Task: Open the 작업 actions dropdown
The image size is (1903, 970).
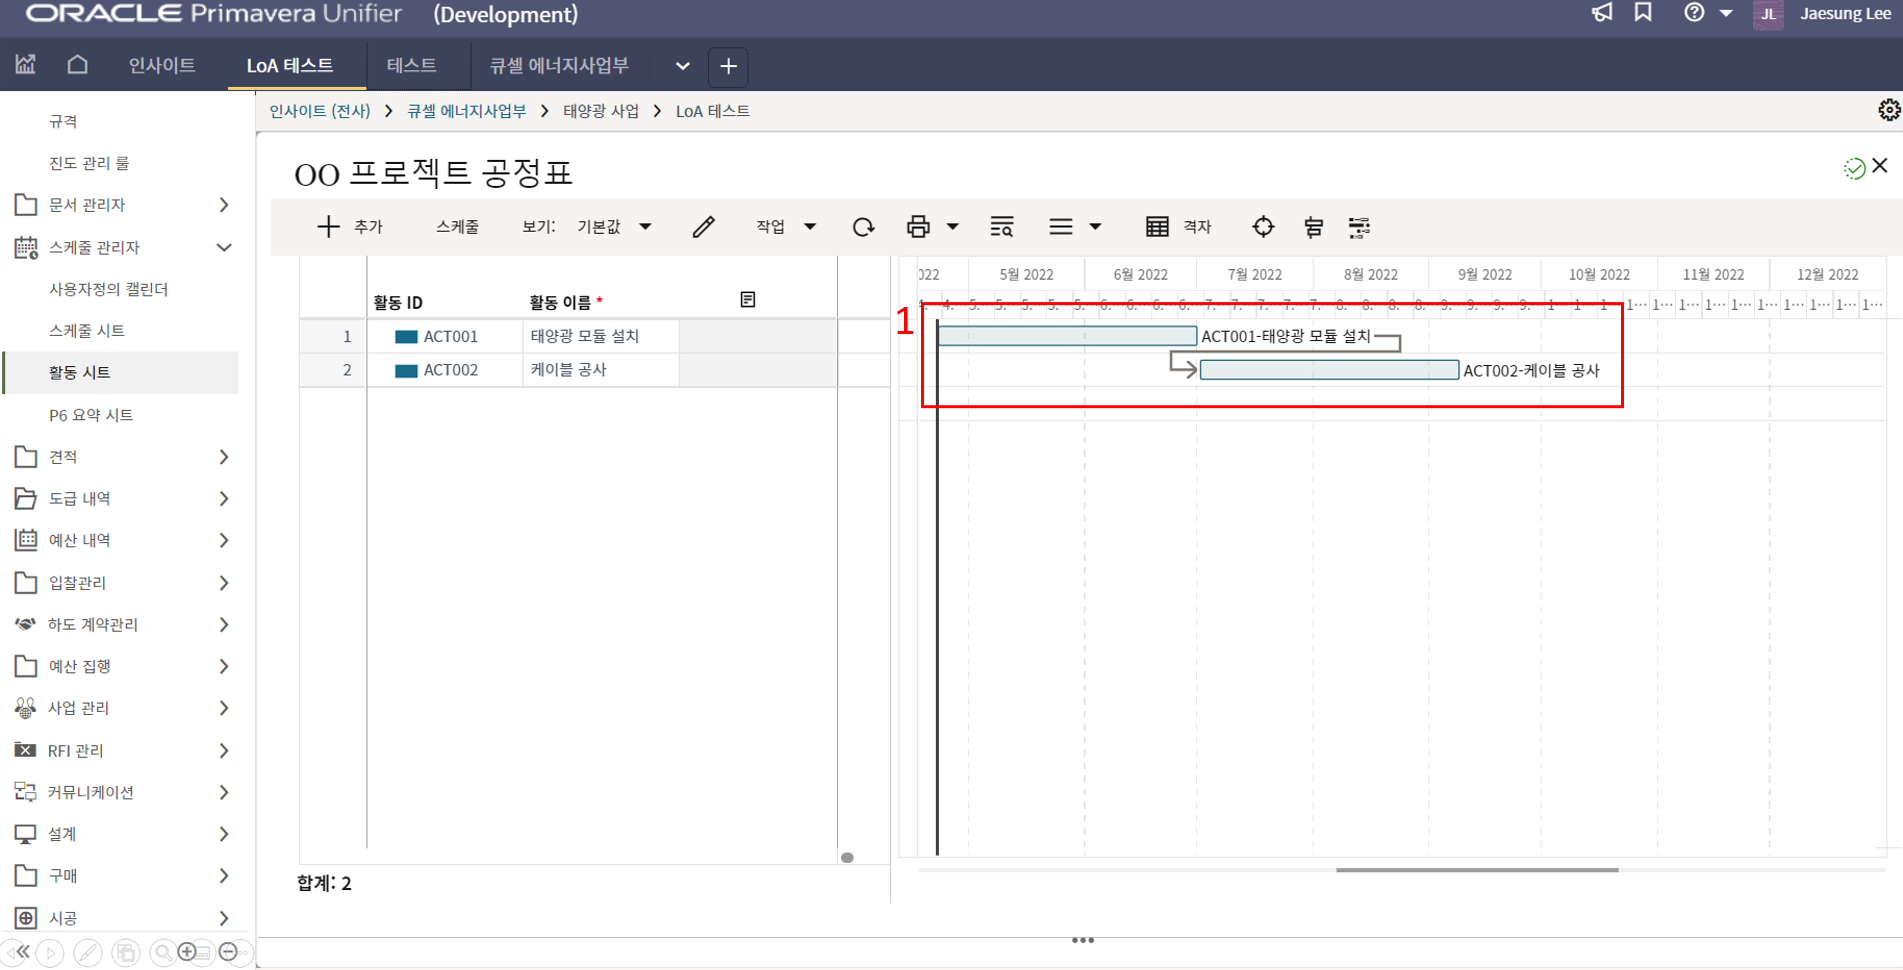Action: [785, 227]
